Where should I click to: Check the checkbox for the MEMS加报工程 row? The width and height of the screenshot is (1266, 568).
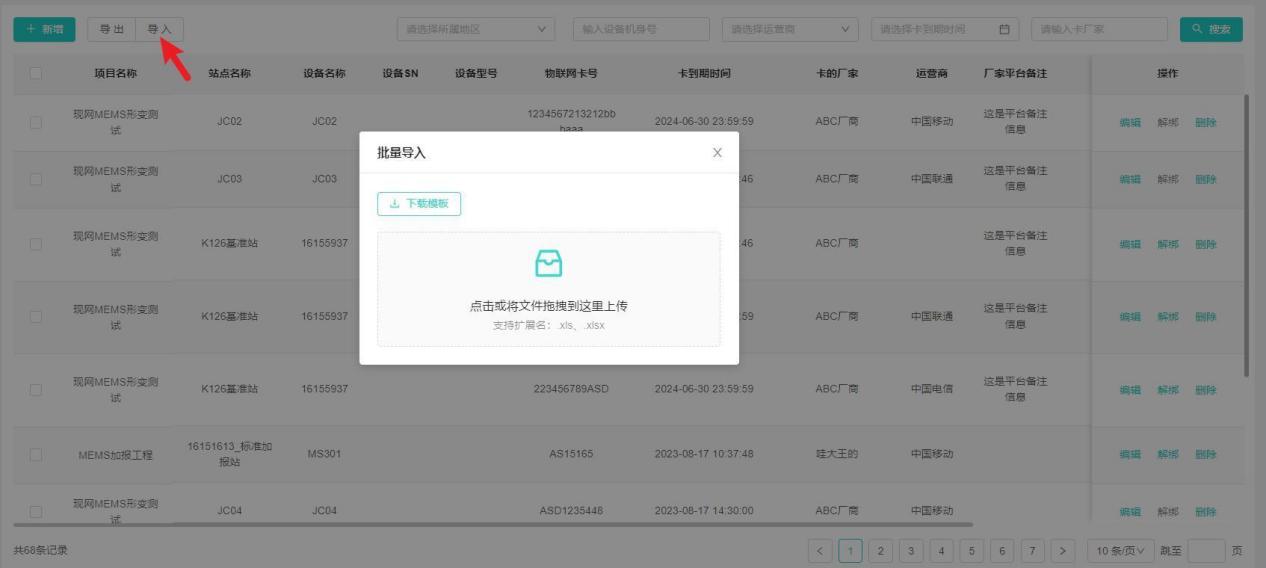(x=36, y=454)
